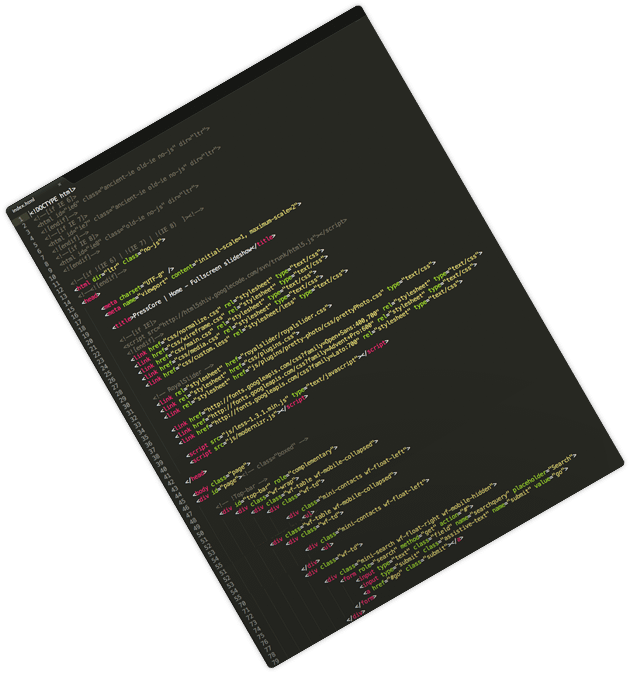Click the css/custom.less link line
Viewport: 630px width, 674px height.
[x=247, y=328]
